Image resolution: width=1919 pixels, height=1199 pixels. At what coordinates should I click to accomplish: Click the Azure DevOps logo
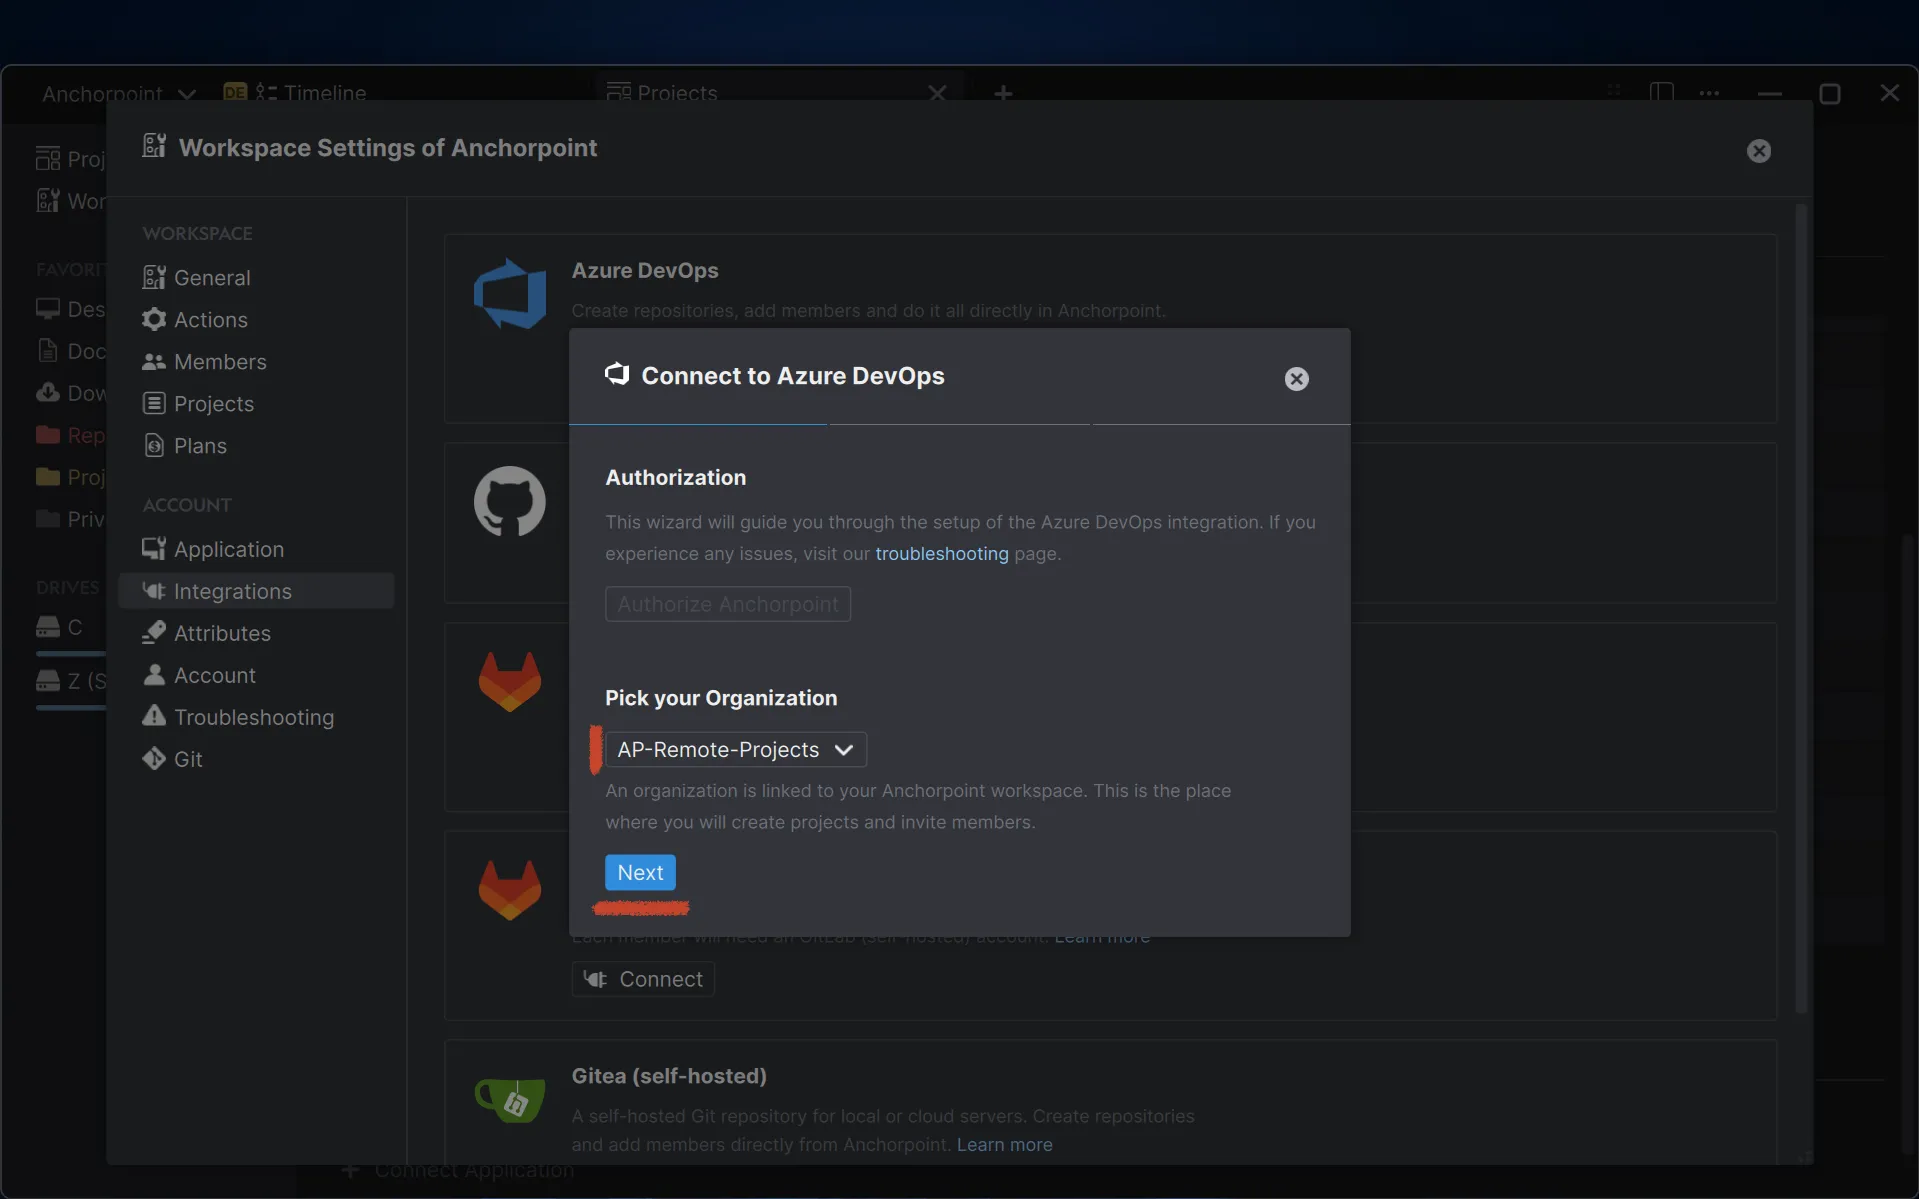[x=510, y=294]
